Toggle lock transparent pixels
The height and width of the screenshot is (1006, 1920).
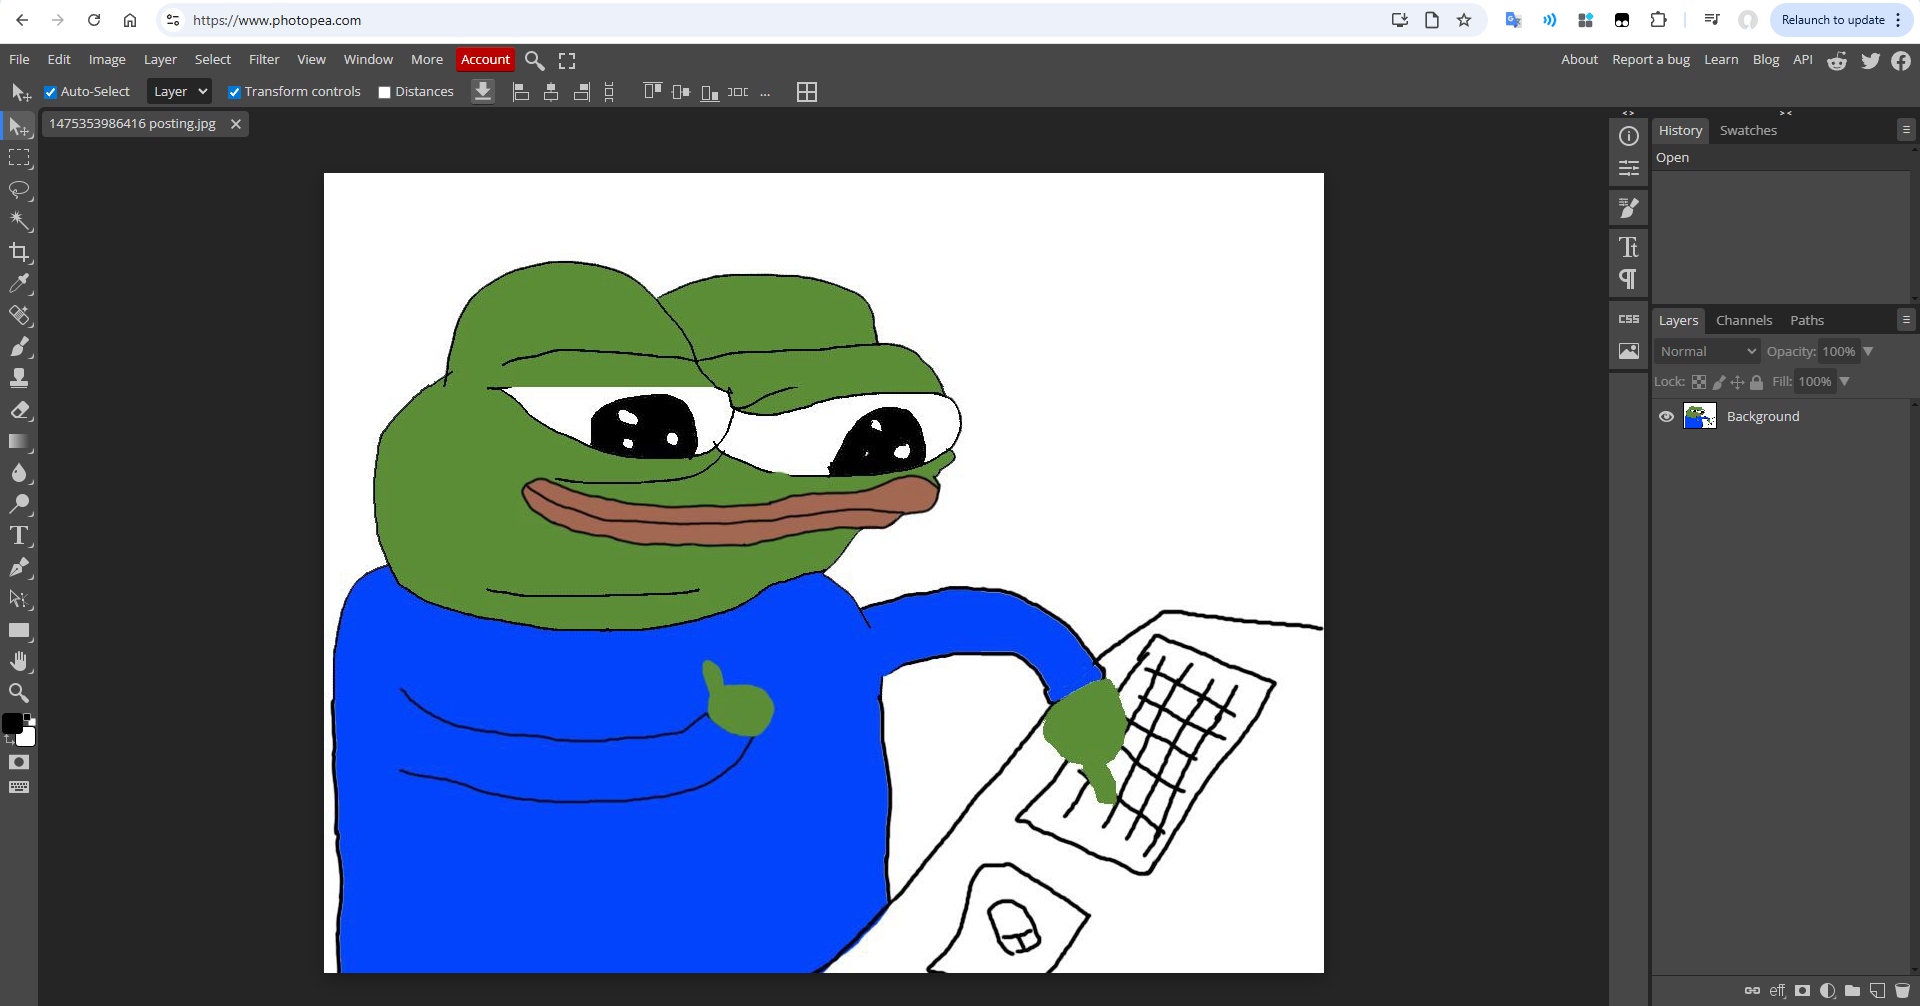tap(1699, 382)
